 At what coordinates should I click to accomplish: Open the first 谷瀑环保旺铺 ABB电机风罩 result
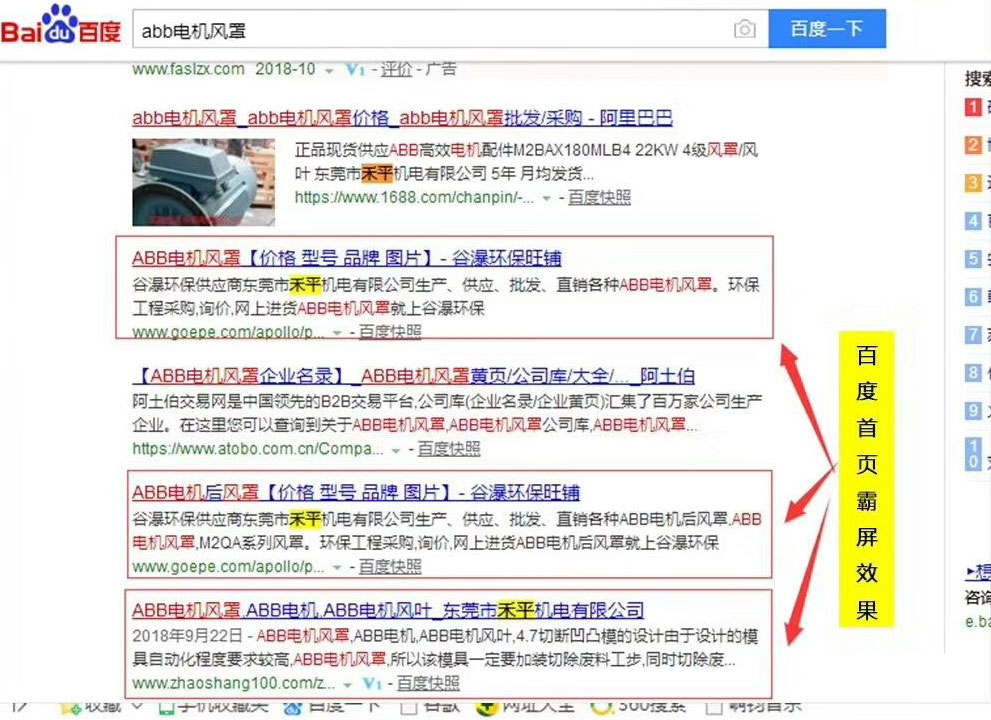tap(346, 258)
